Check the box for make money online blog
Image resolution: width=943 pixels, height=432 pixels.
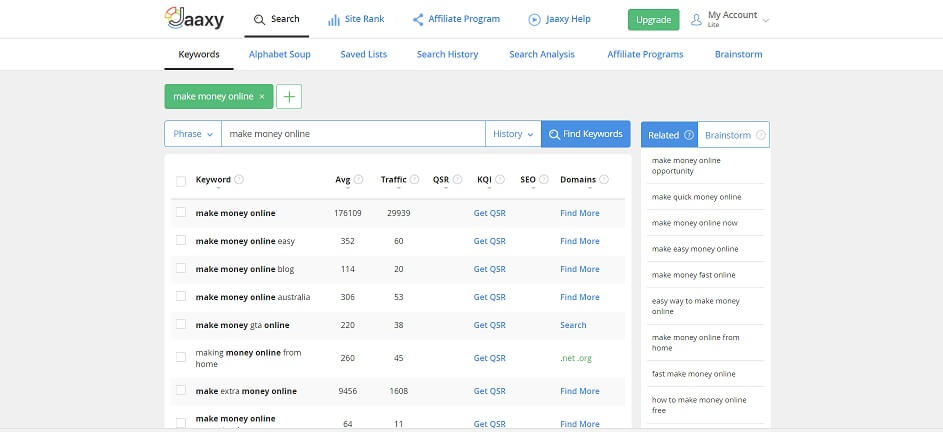click(x=181, y=268)
